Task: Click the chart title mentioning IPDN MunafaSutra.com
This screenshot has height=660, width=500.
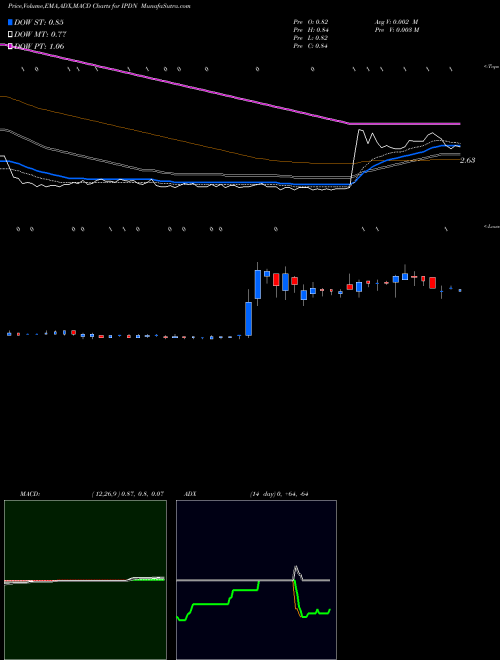Action: 99,7
